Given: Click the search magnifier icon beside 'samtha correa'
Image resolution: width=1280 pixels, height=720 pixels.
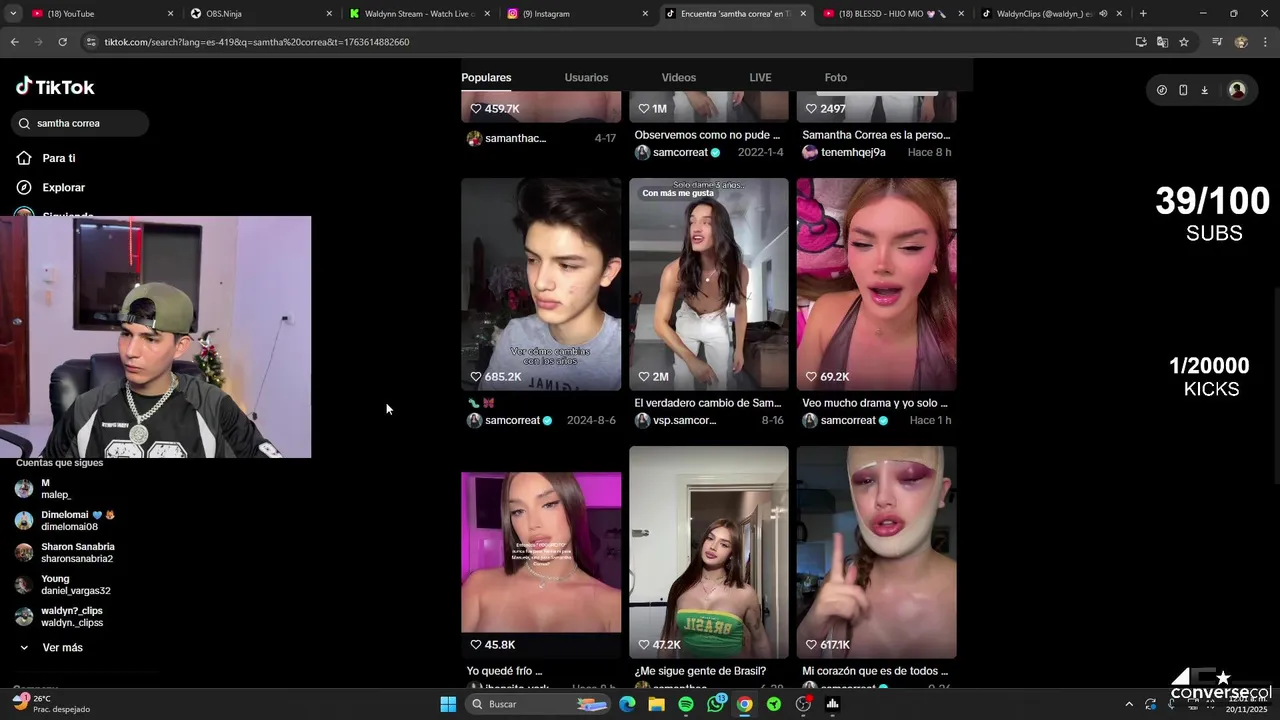Looking at the screenshot, I should point(25,124).
